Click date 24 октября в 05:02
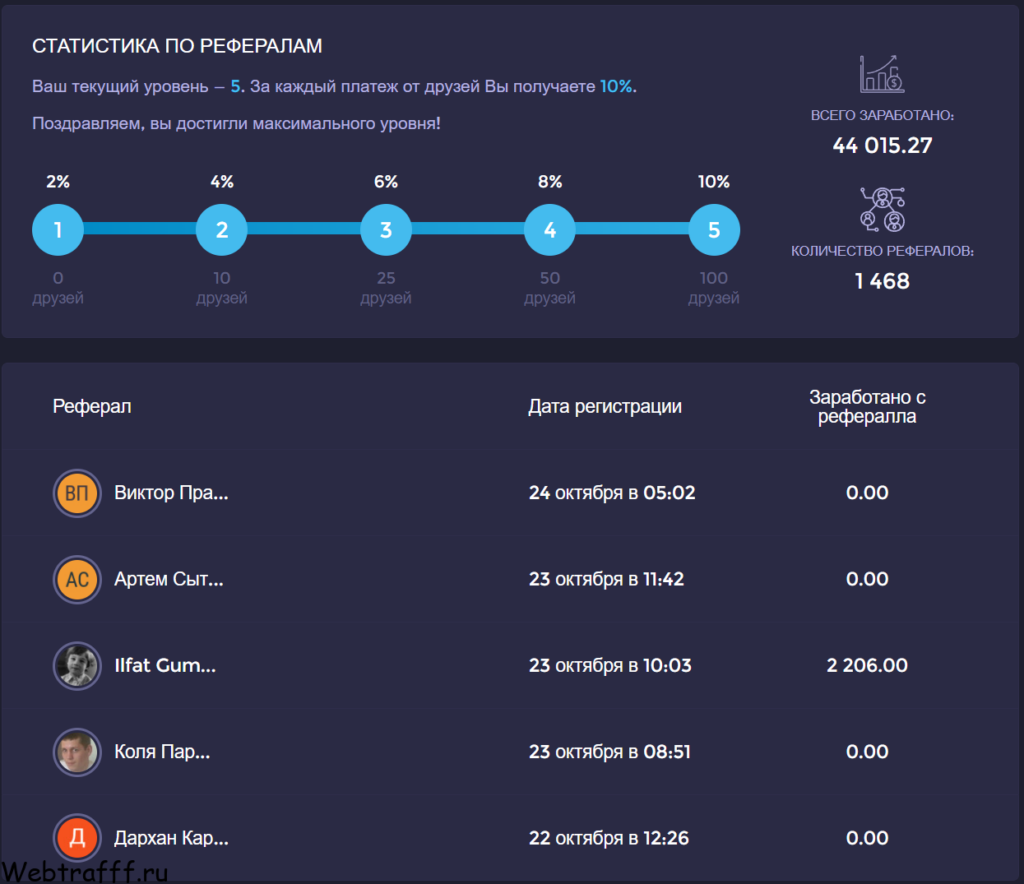Viewport: 1024px width, 884px height. click(x=612, y=493)
